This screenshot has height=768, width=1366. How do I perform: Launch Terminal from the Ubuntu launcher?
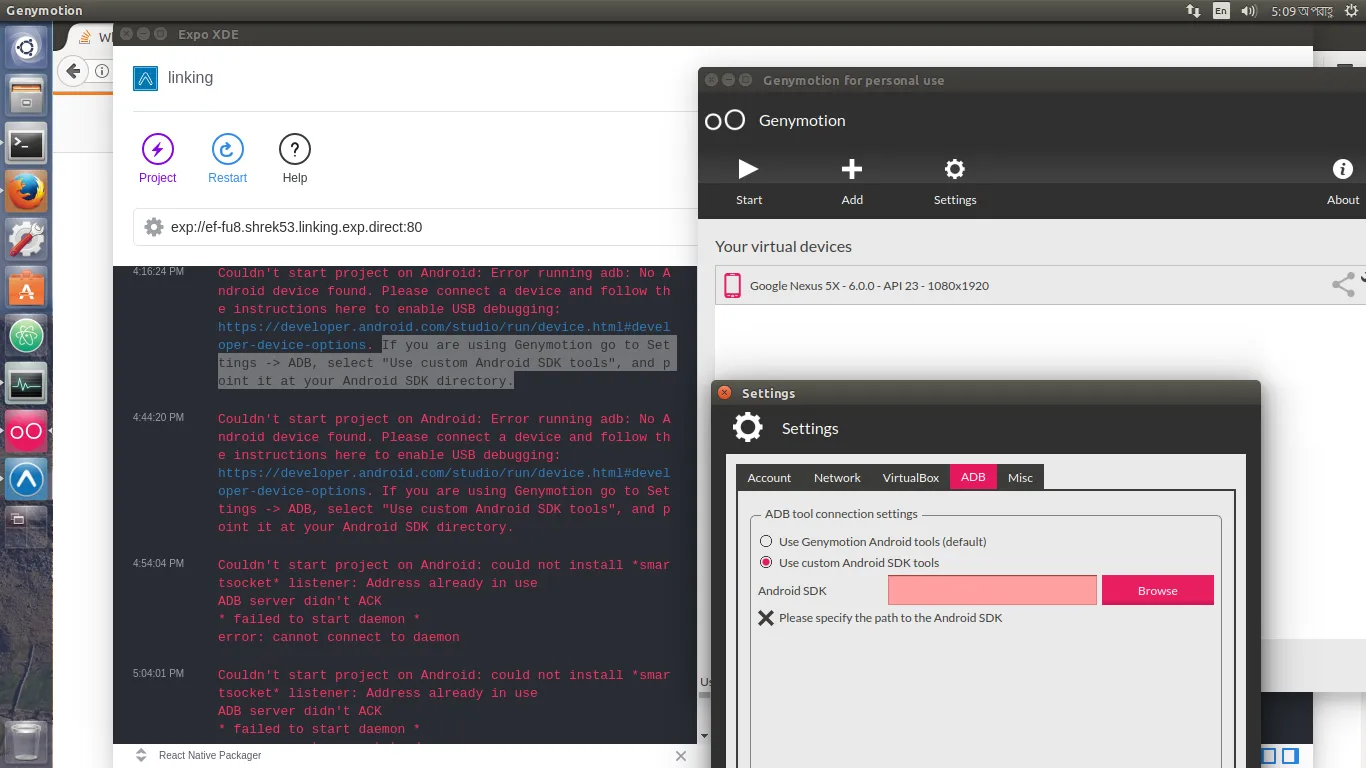(x=26, y=144)
